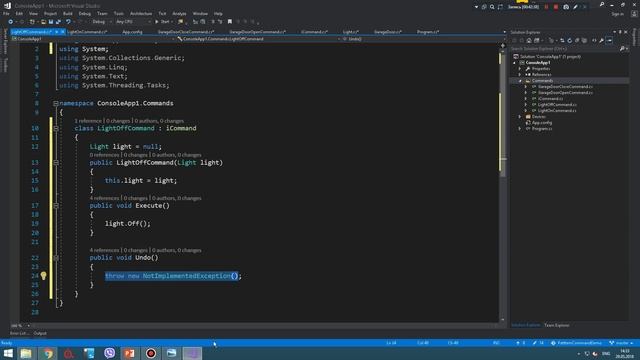Open the Tools menu
This screenshot has width=640, height=360.
pyautogui.click(x=118, y=13)
